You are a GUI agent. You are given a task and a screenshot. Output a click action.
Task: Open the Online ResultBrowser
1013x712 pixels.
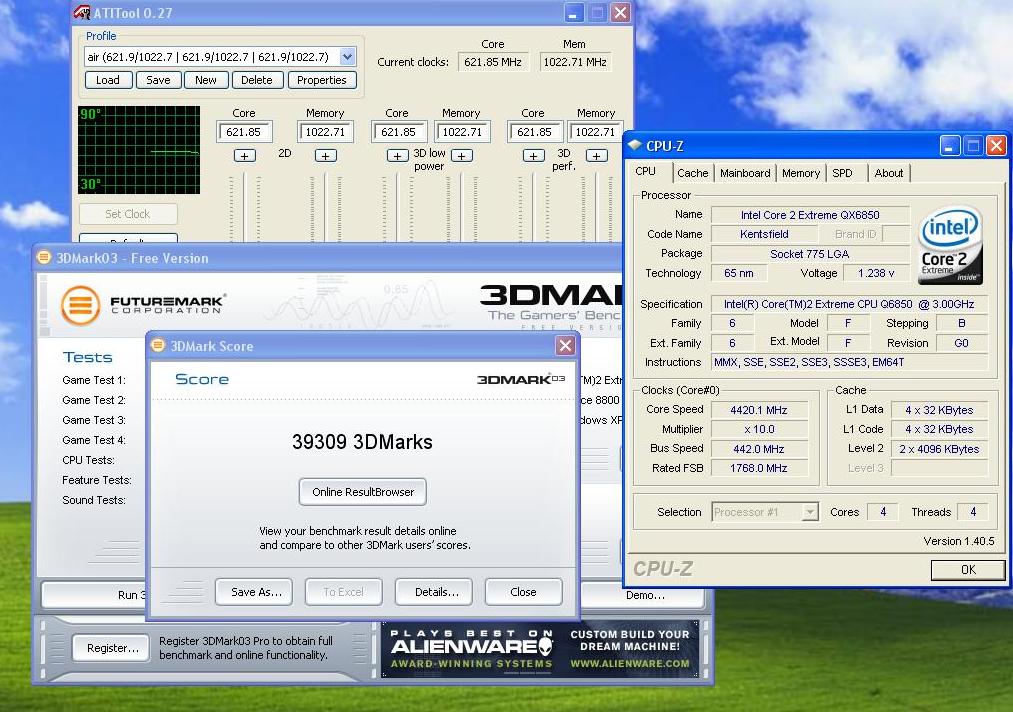(363, 492)
